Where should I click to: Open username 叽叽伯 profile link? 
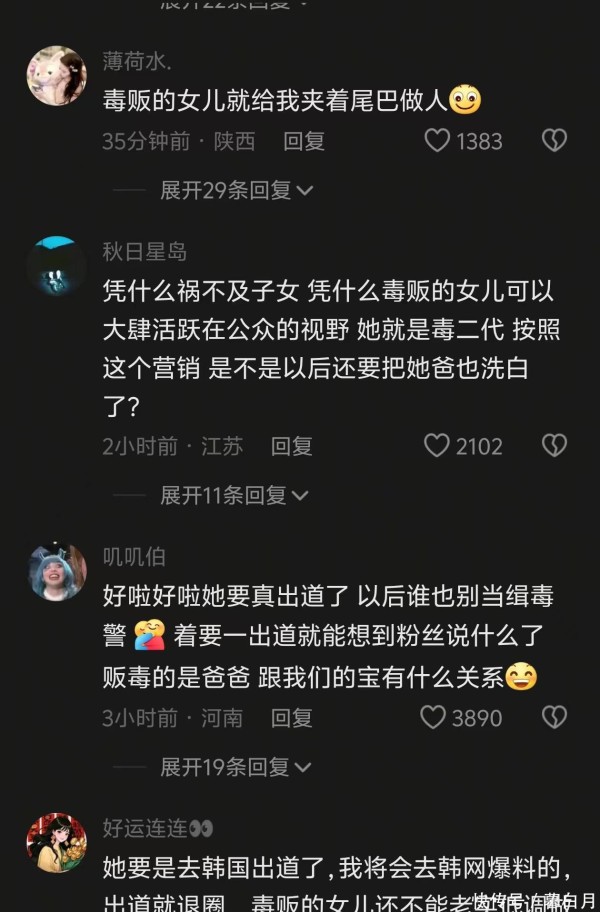tap(134, 557)
